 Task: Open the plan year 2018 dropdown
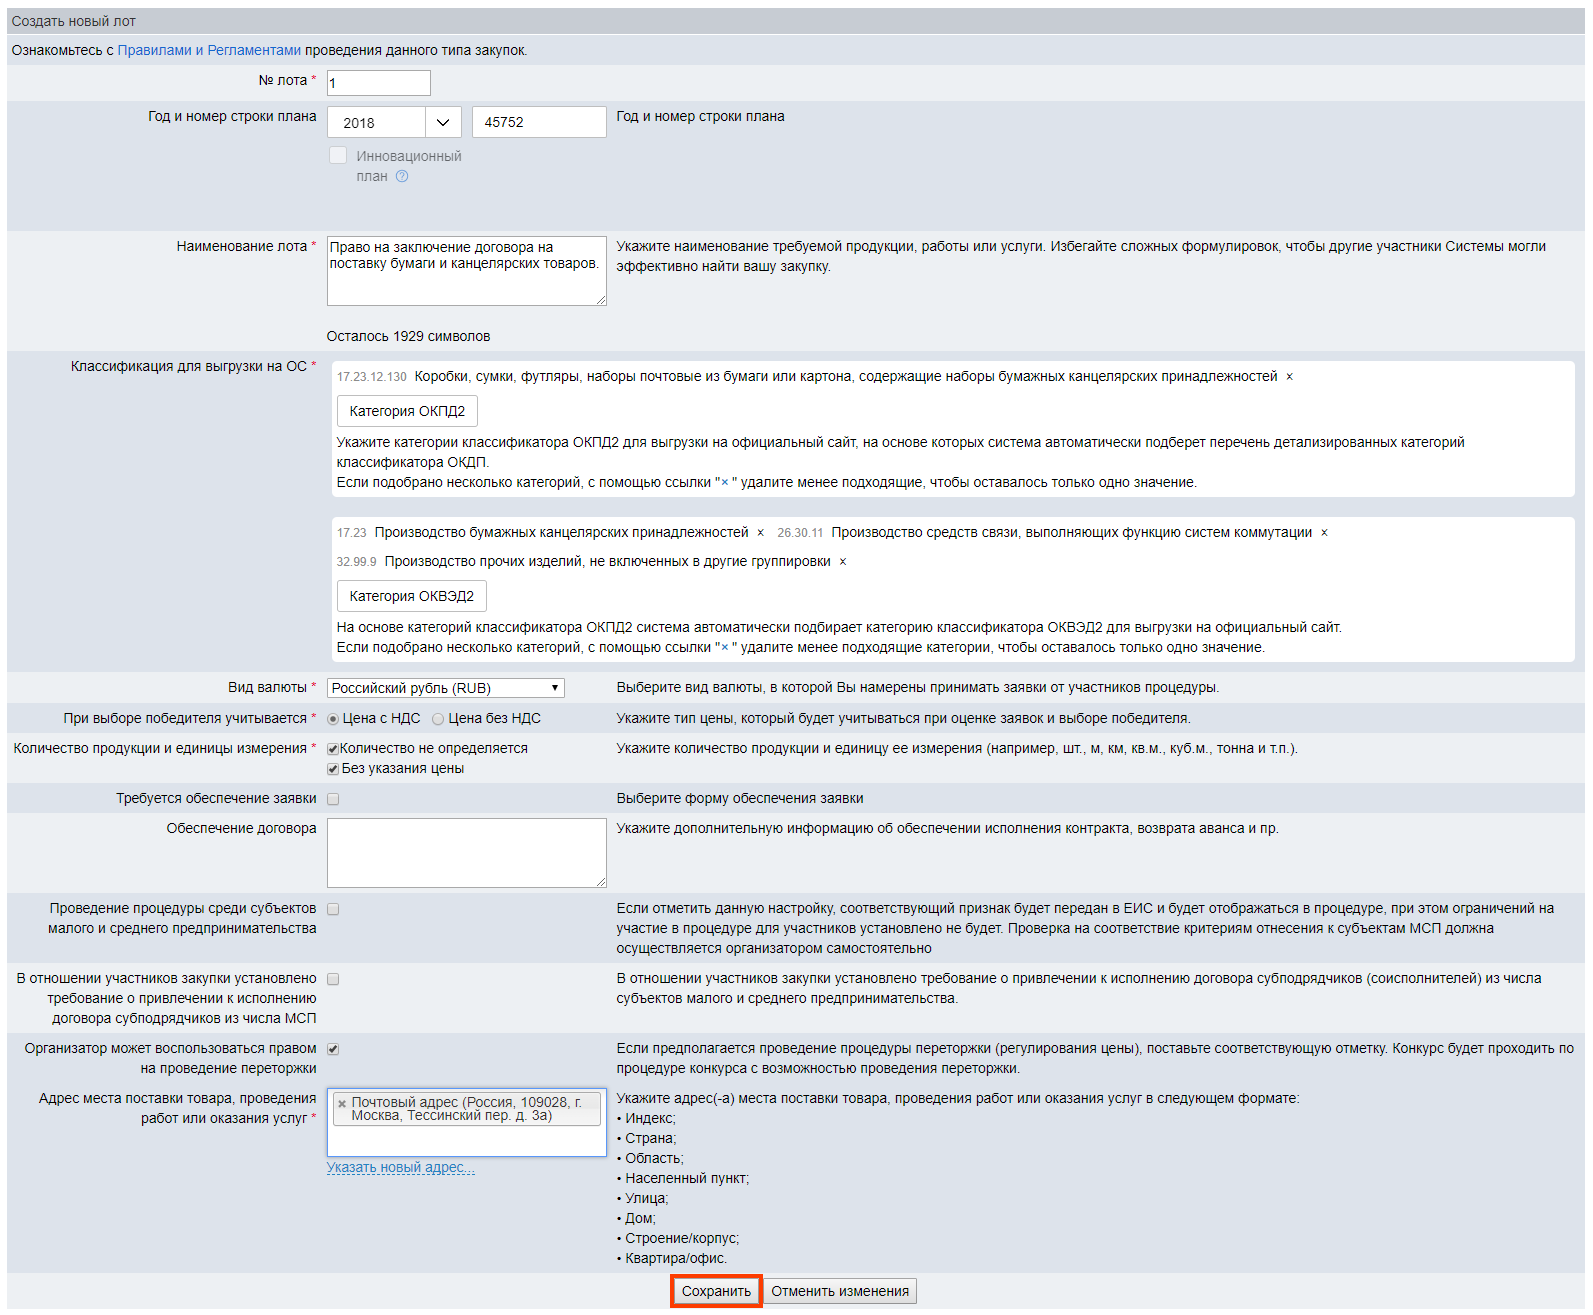(442, 122)
